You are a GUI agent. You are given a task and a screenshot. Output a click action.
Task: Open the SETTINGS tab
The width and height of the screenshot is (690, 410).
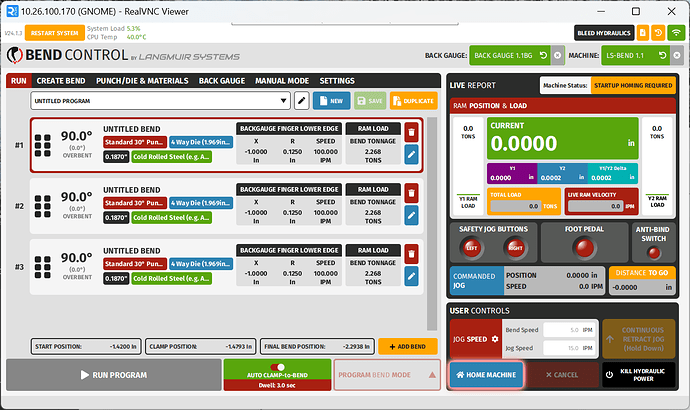[337, 81]
